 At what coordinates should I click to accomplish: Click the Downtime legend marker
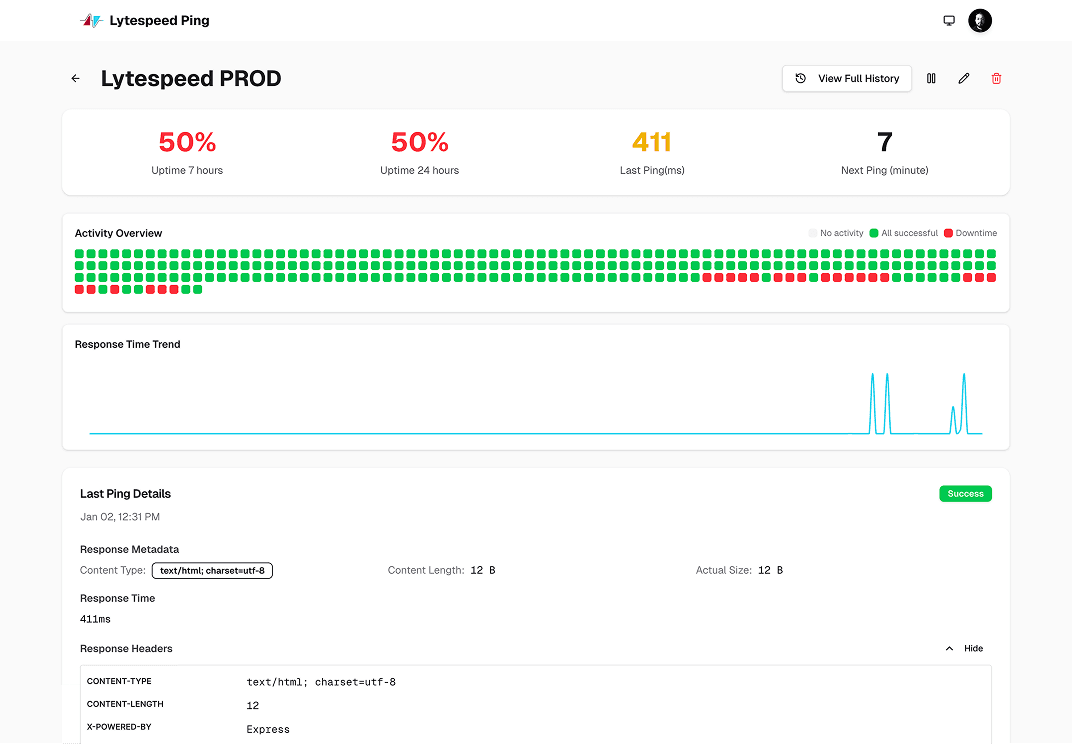(x=945, y=233)
